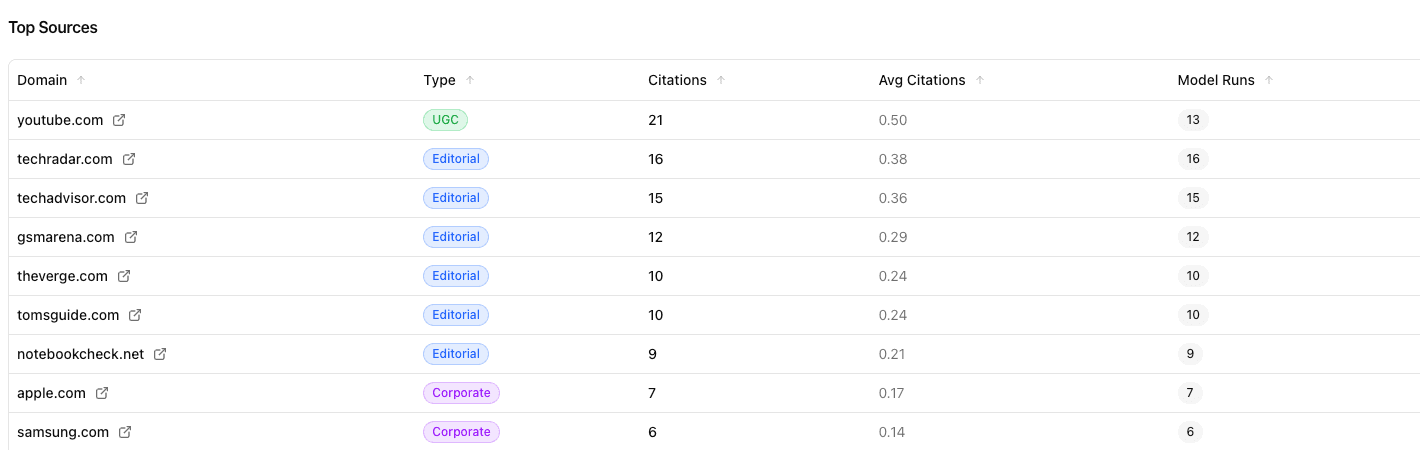
Task: Click Corporate badge in samsung.com row
Action: point(461,432)
